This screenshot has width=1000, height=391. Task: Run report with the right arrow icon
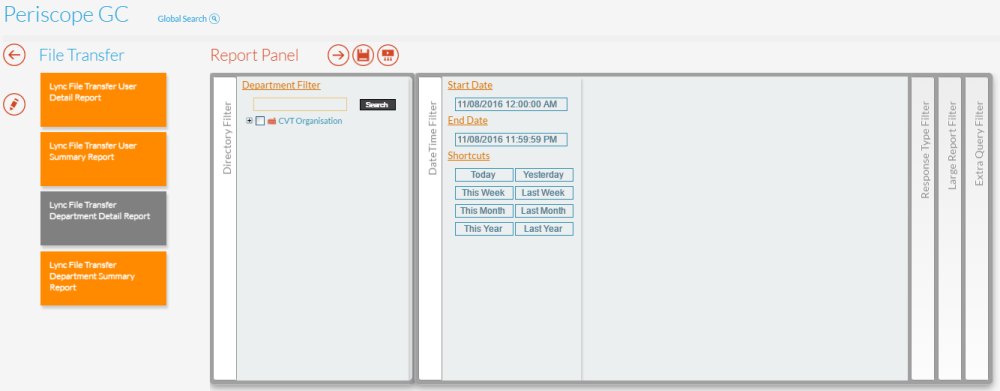click(x=339, y=55)
